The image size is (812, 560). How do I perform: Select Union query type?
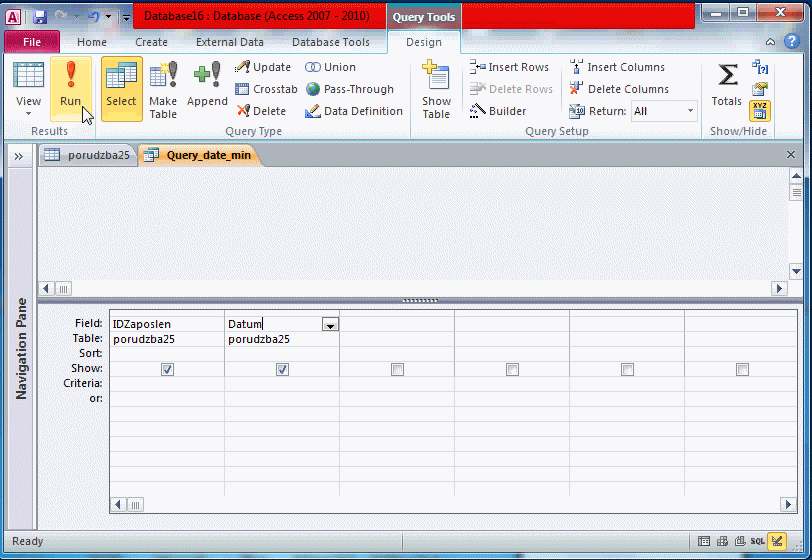330,67
